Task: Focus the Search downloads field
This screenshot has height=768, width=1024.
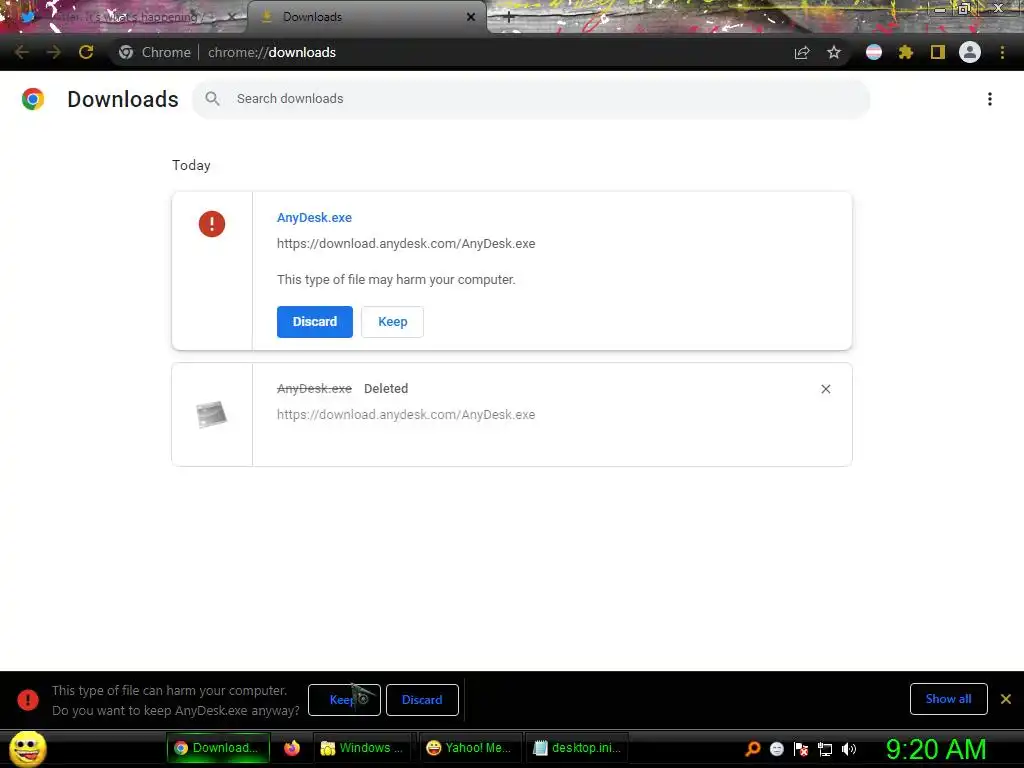Action: 531,99
